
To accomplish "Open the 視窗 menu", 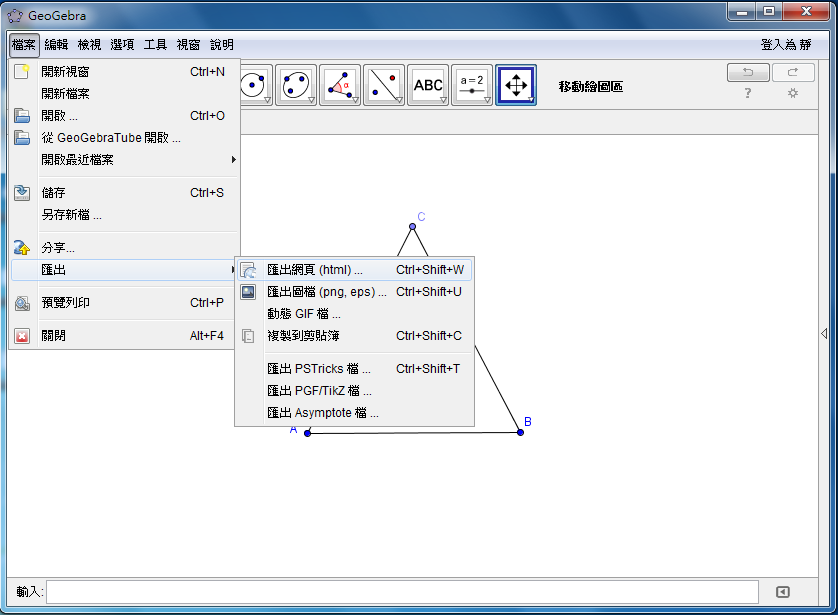I will (x=189, y=45).
